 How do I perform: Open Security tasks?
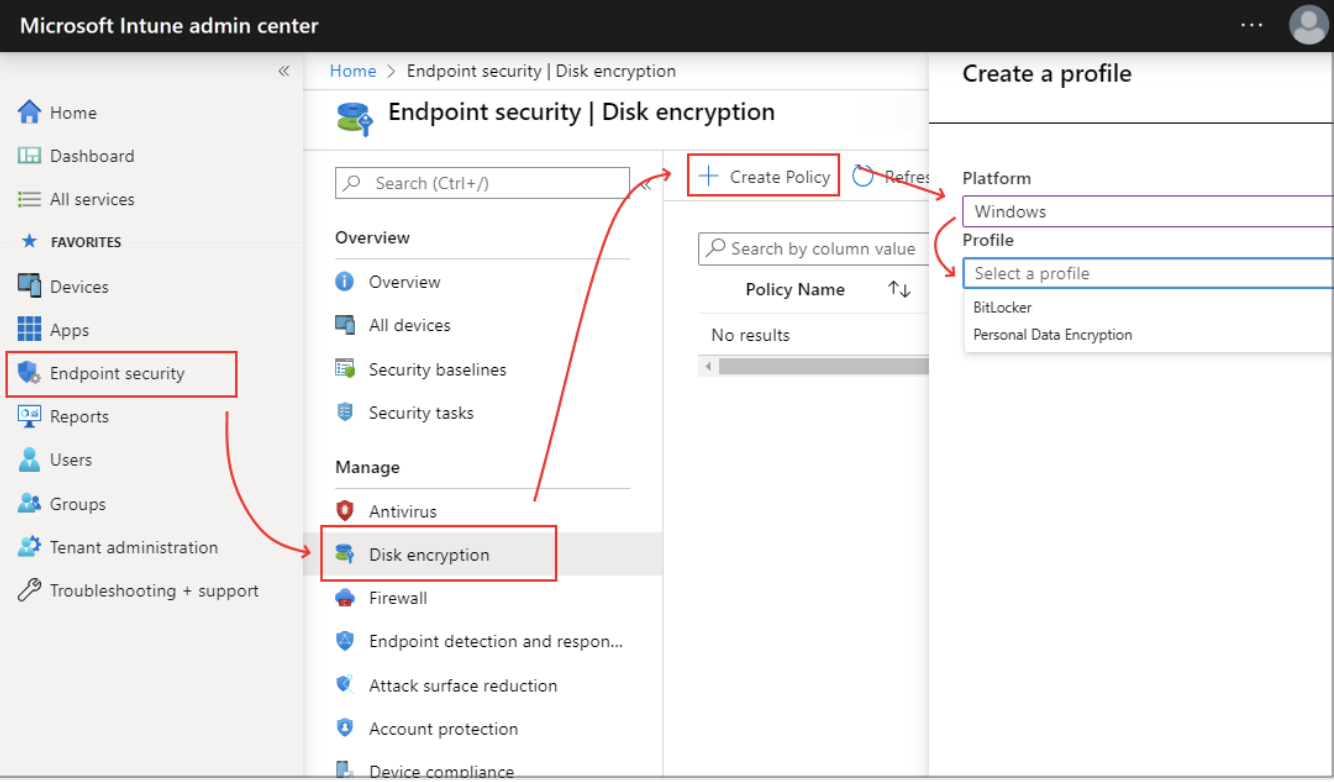(420, 412)
